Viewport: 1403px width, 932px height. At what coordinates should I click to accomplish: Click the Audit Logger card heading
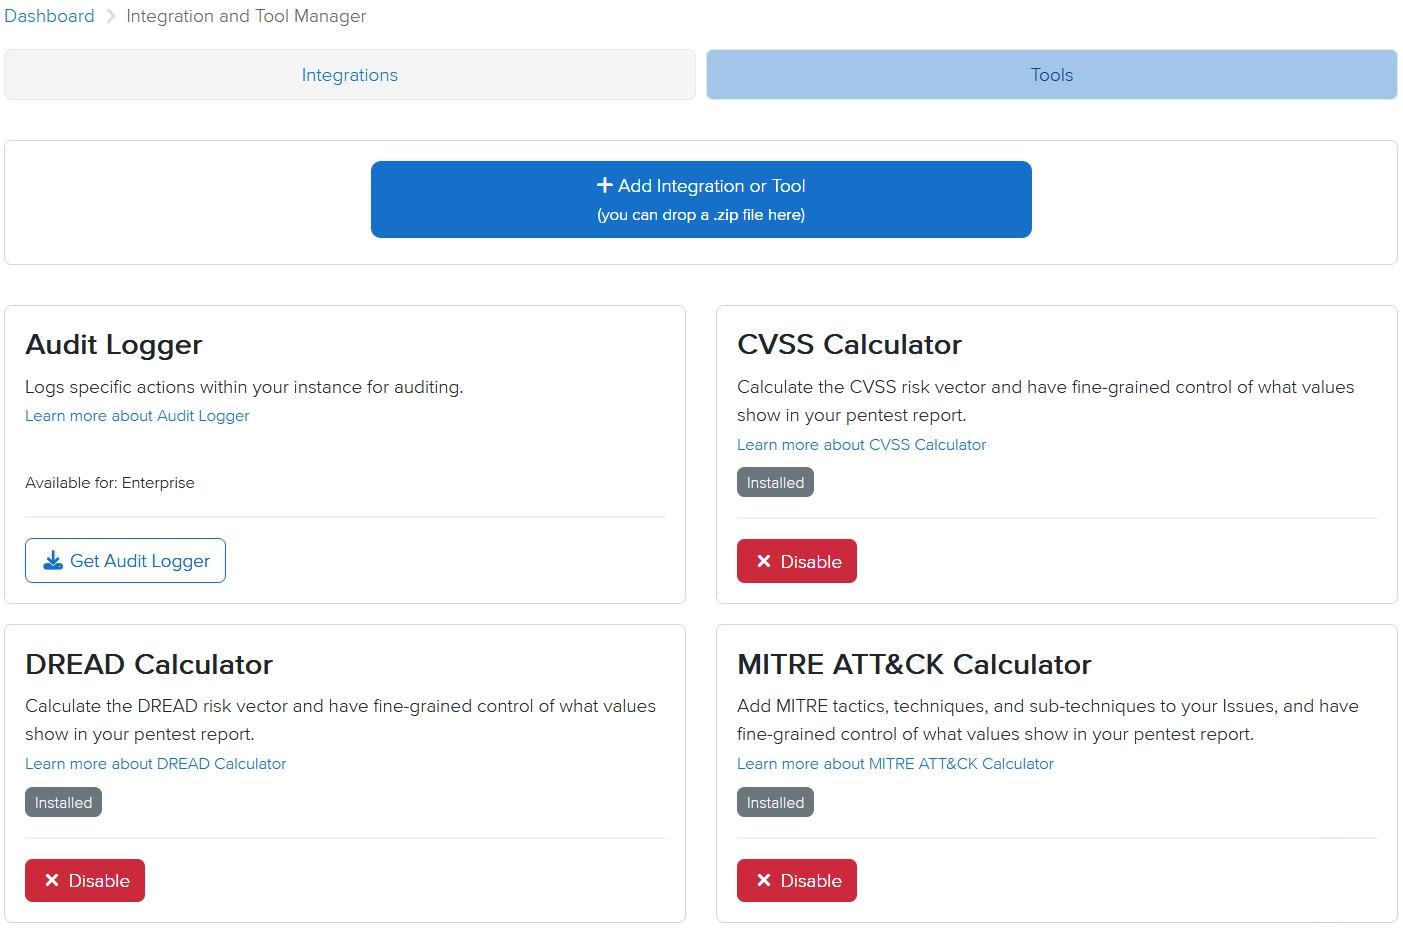114,345
